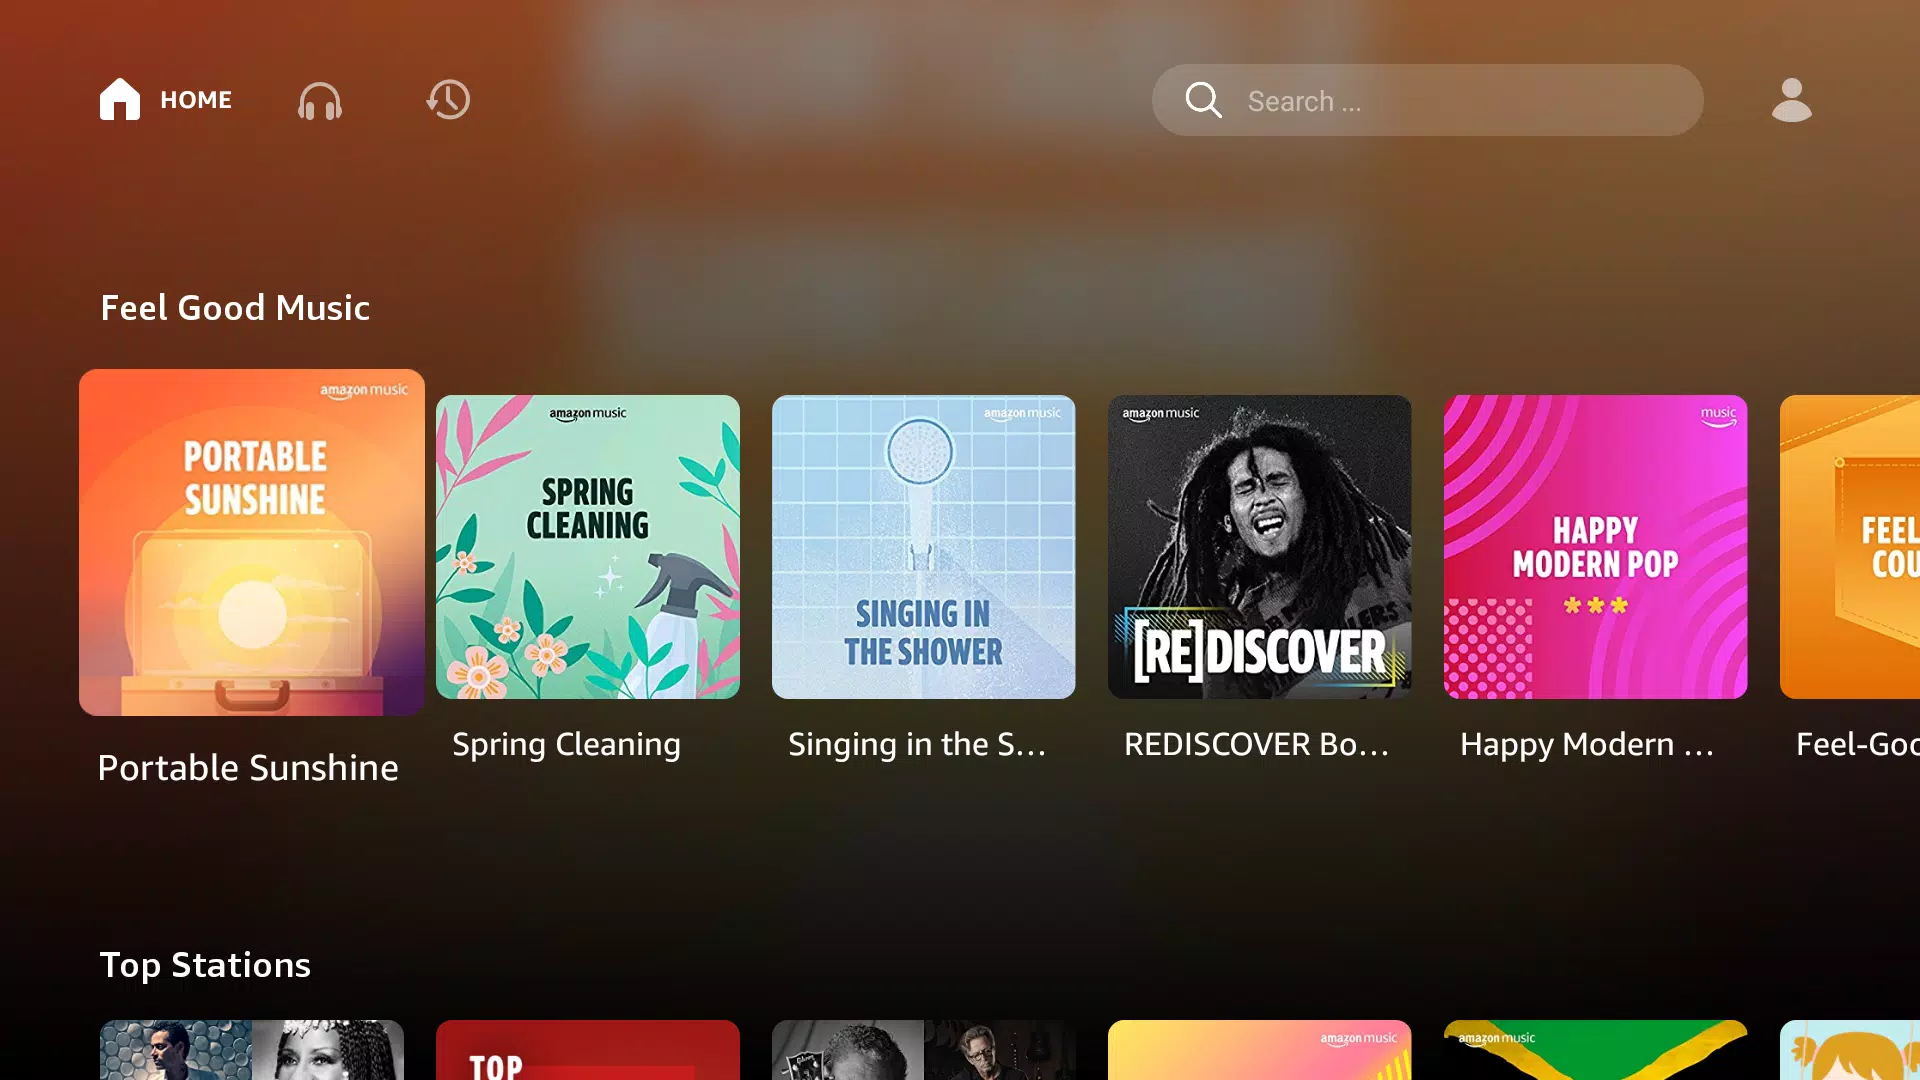
Task: Click the red Top Stations card
Action: point(587,1048)
